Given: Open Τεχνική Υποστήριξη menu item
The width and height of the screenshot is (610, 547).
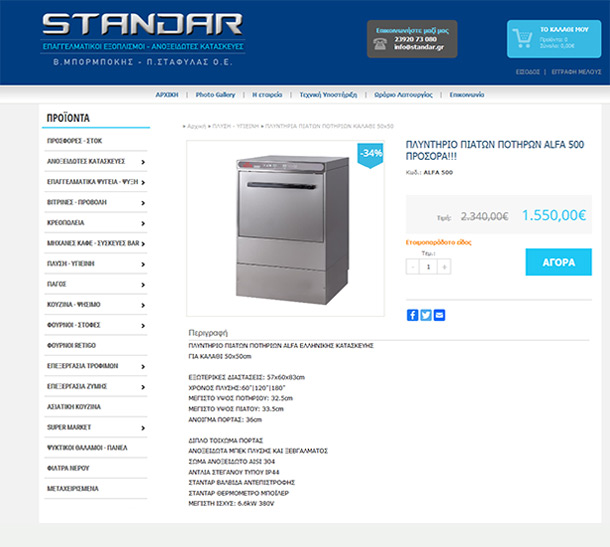Looking at the screenshot, I should coord(328,95).
